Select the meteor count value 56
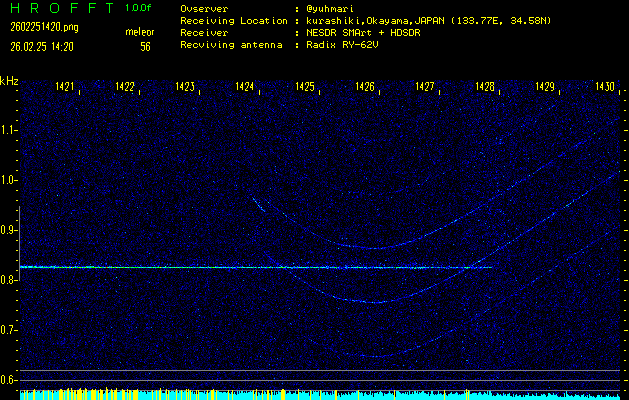Screen dimensions: 629x400 tap(146, 46)
